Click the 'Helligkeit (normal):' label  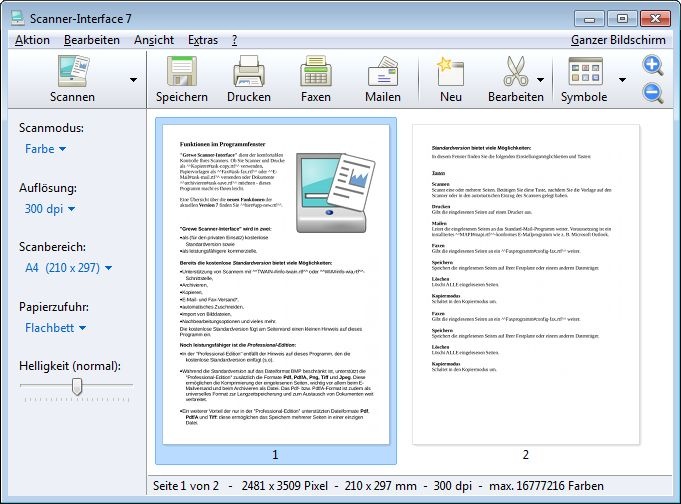coord(70,366)
